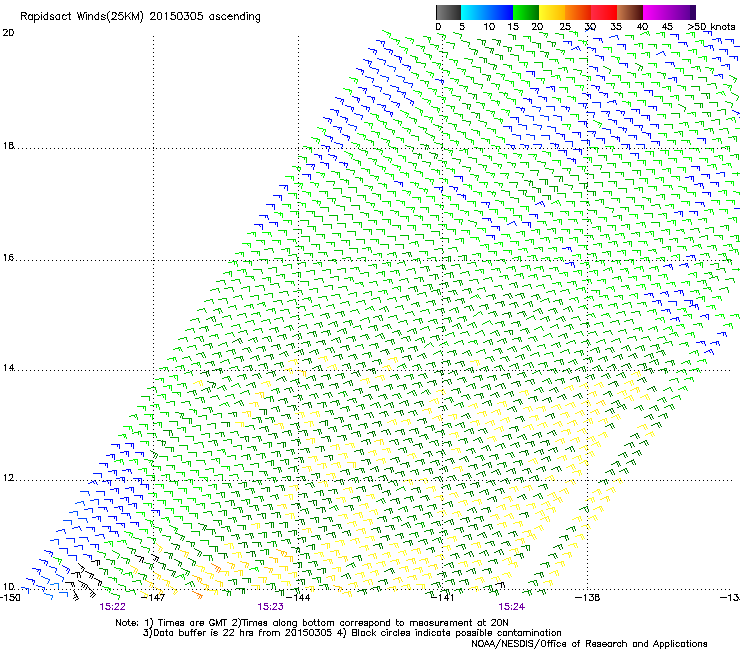Image resolution: width=740 pixels, height=650 pixels.
Task: Click the legend label '10'
Action: [489, 27]
